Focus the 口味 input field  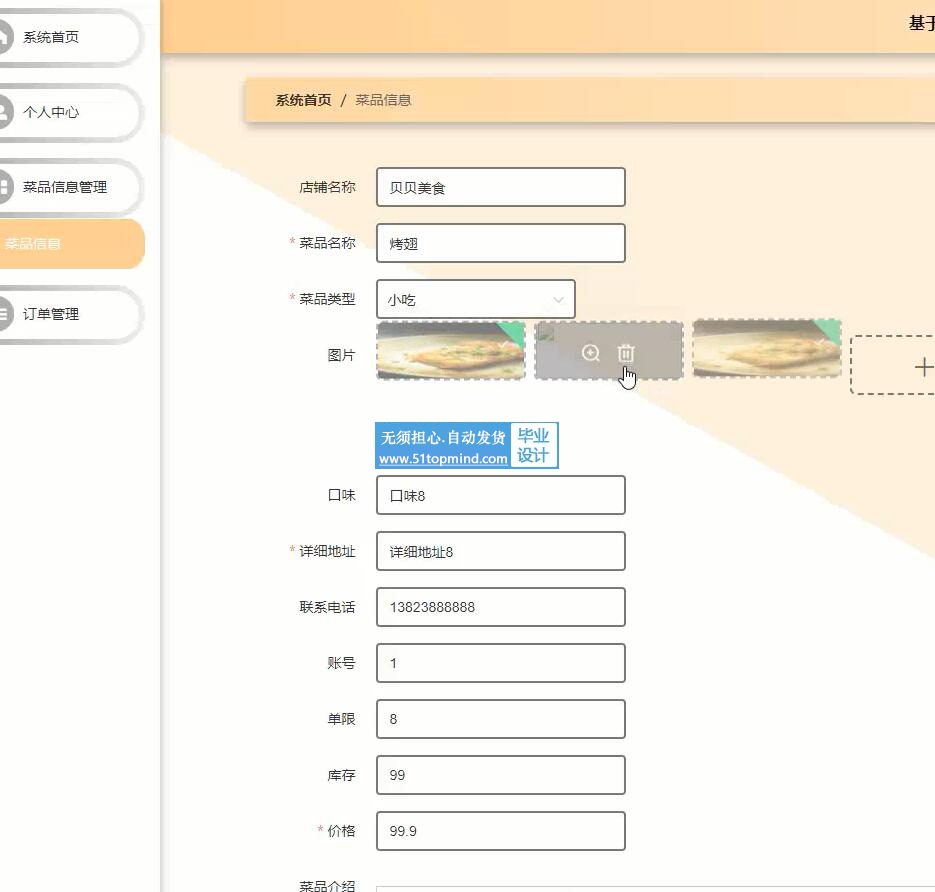501,495
